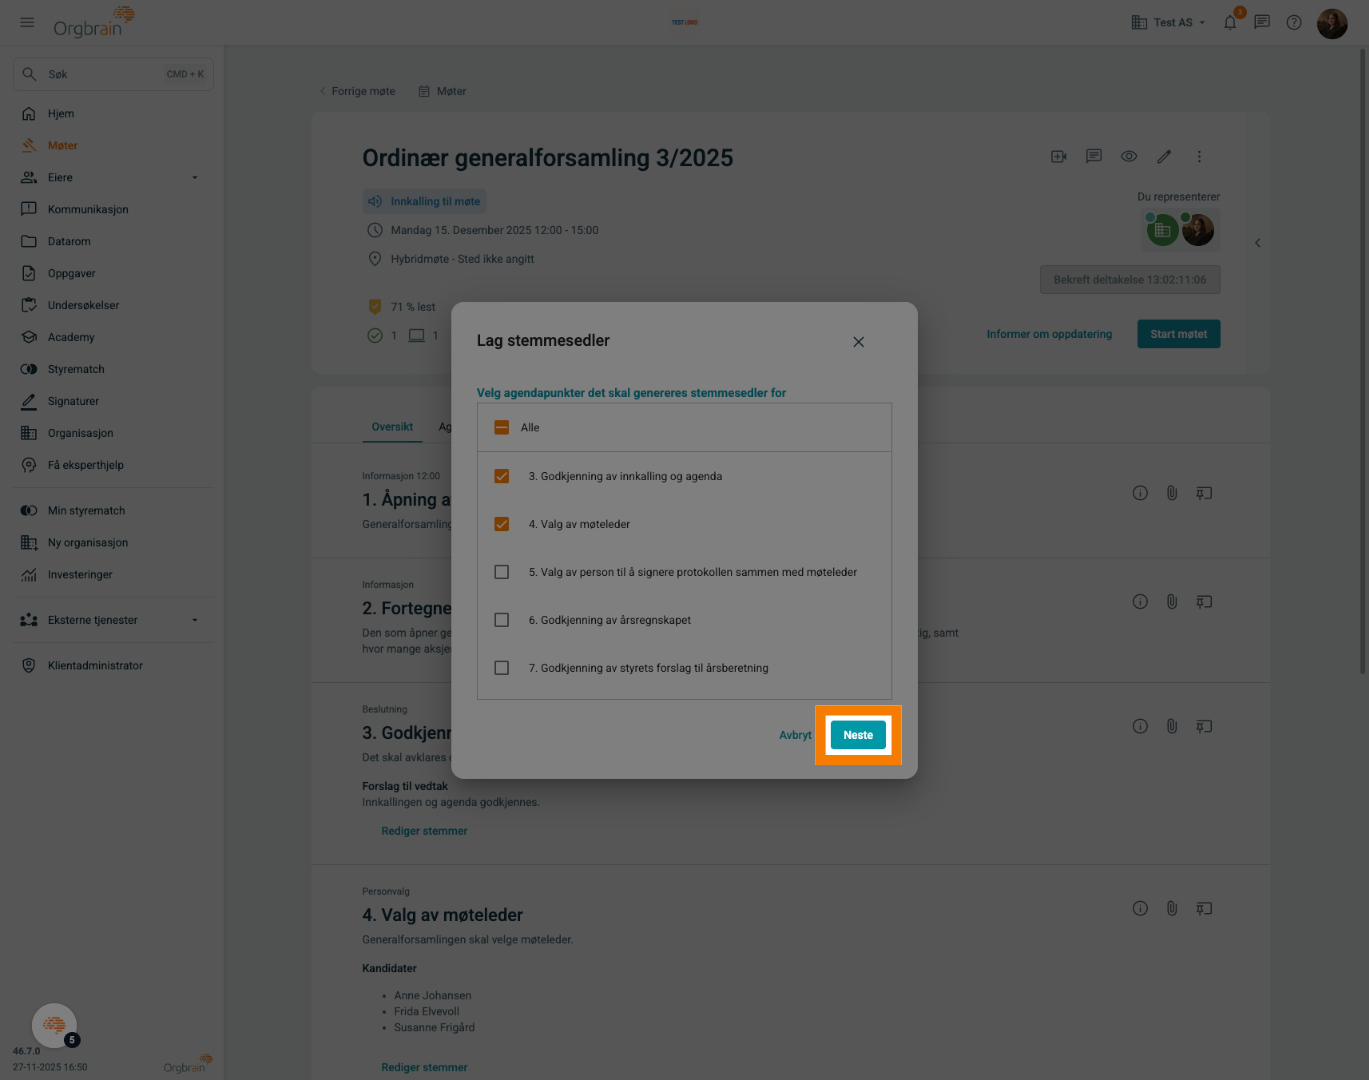
Task: Close the Lag stemmesedler dialog
Action: (x=858, y=342)
